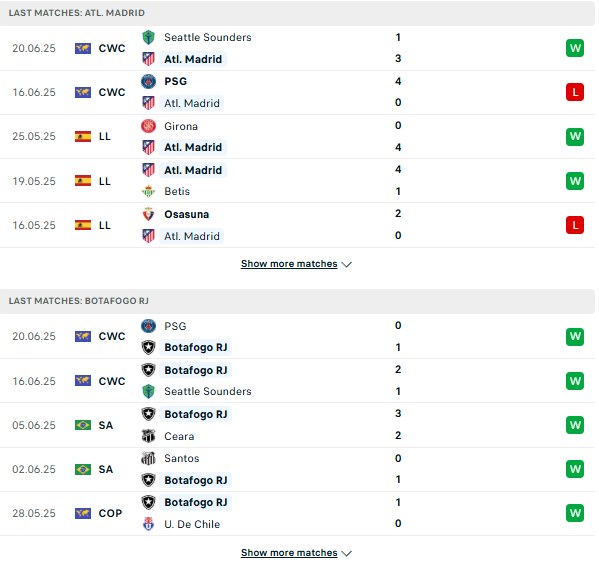Image resolution: width=599 pixels, height=570 pixels.
Task: Click the Ceara club crest
Action: click(148, 436)
